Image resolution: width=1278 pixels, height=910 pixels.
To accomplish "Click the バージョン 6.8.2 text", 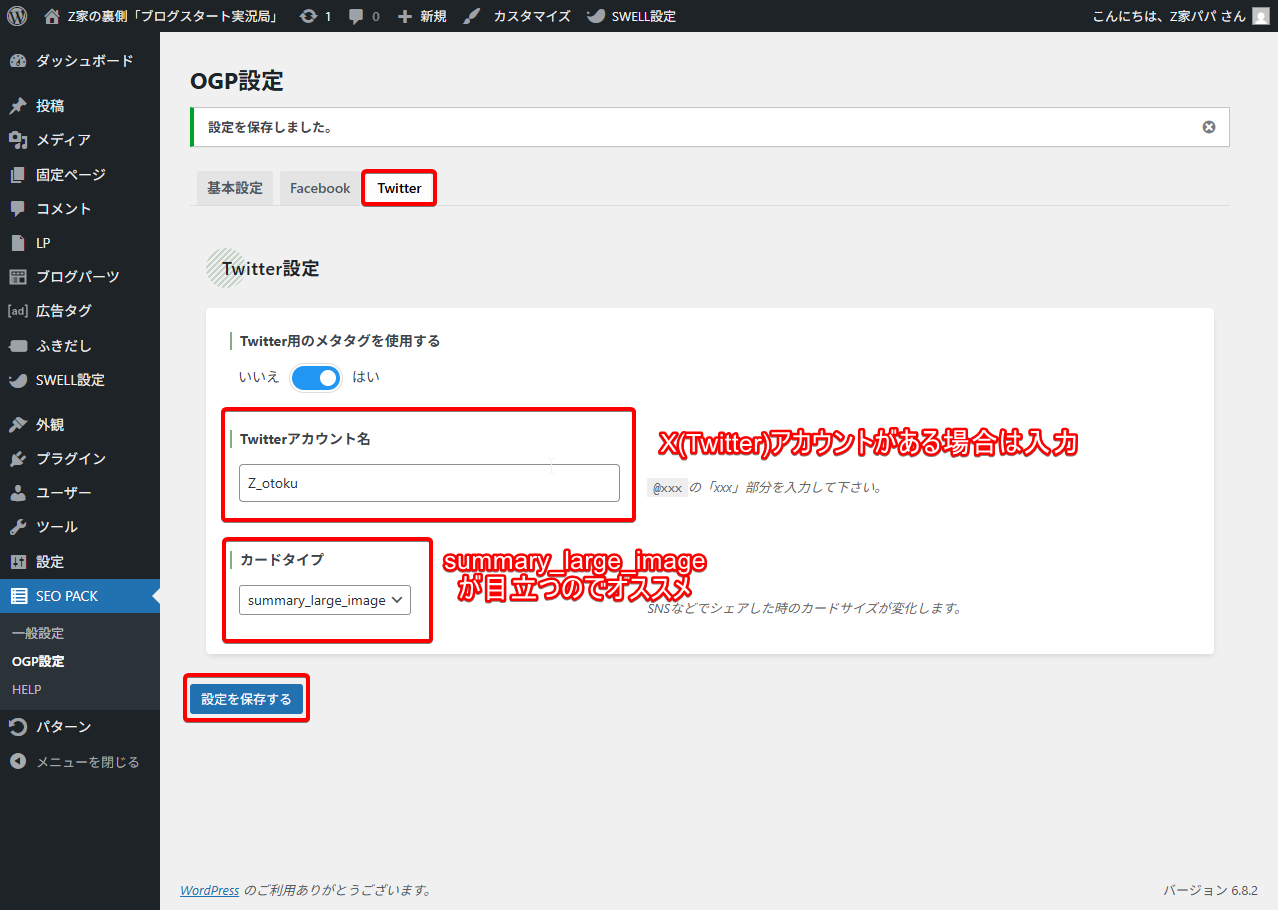I will (x=1210, y=890).
